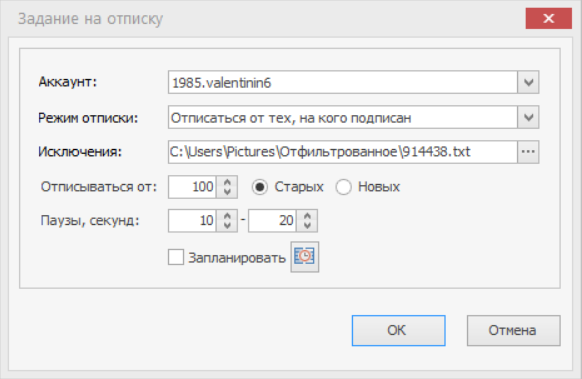Click the Исключения: label

(x=80, y=152)
